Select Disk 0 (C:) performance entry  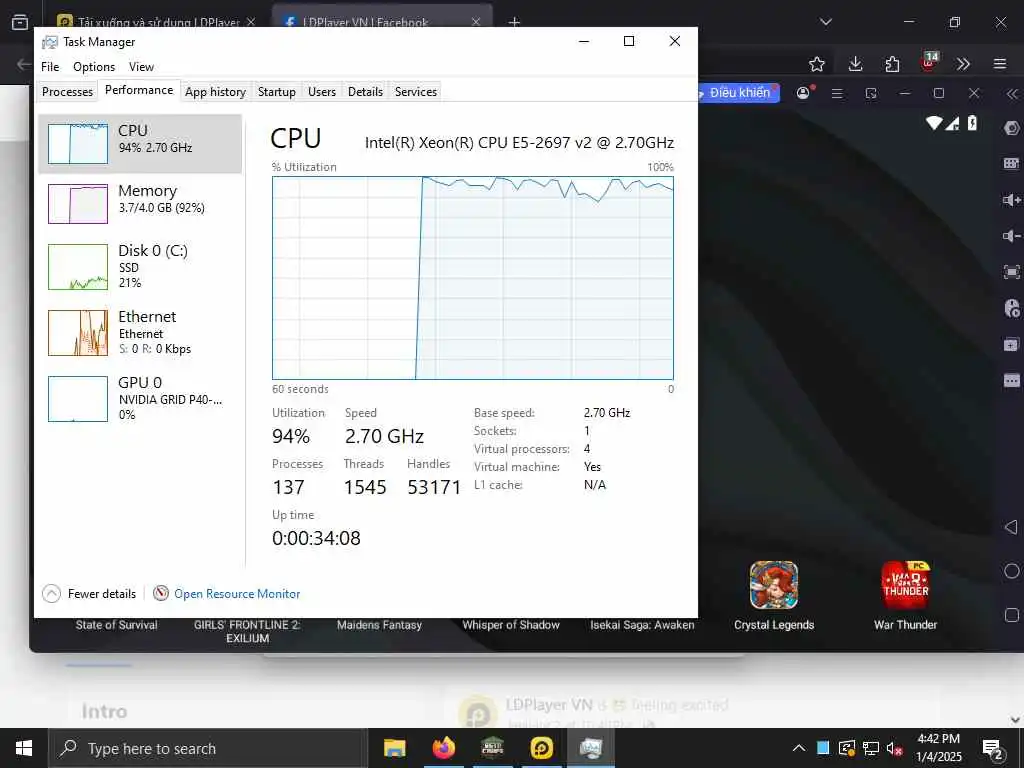(140, 266)
